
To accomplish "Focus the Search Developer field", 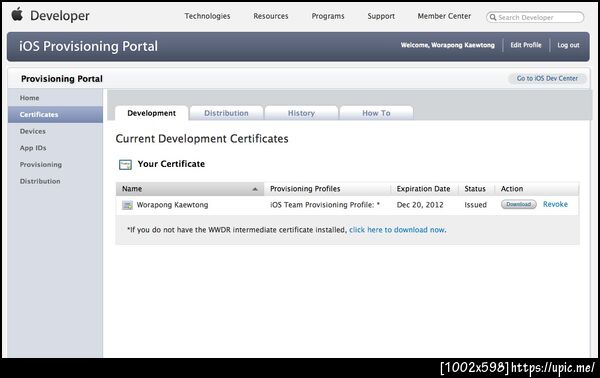I will [535, 17].
